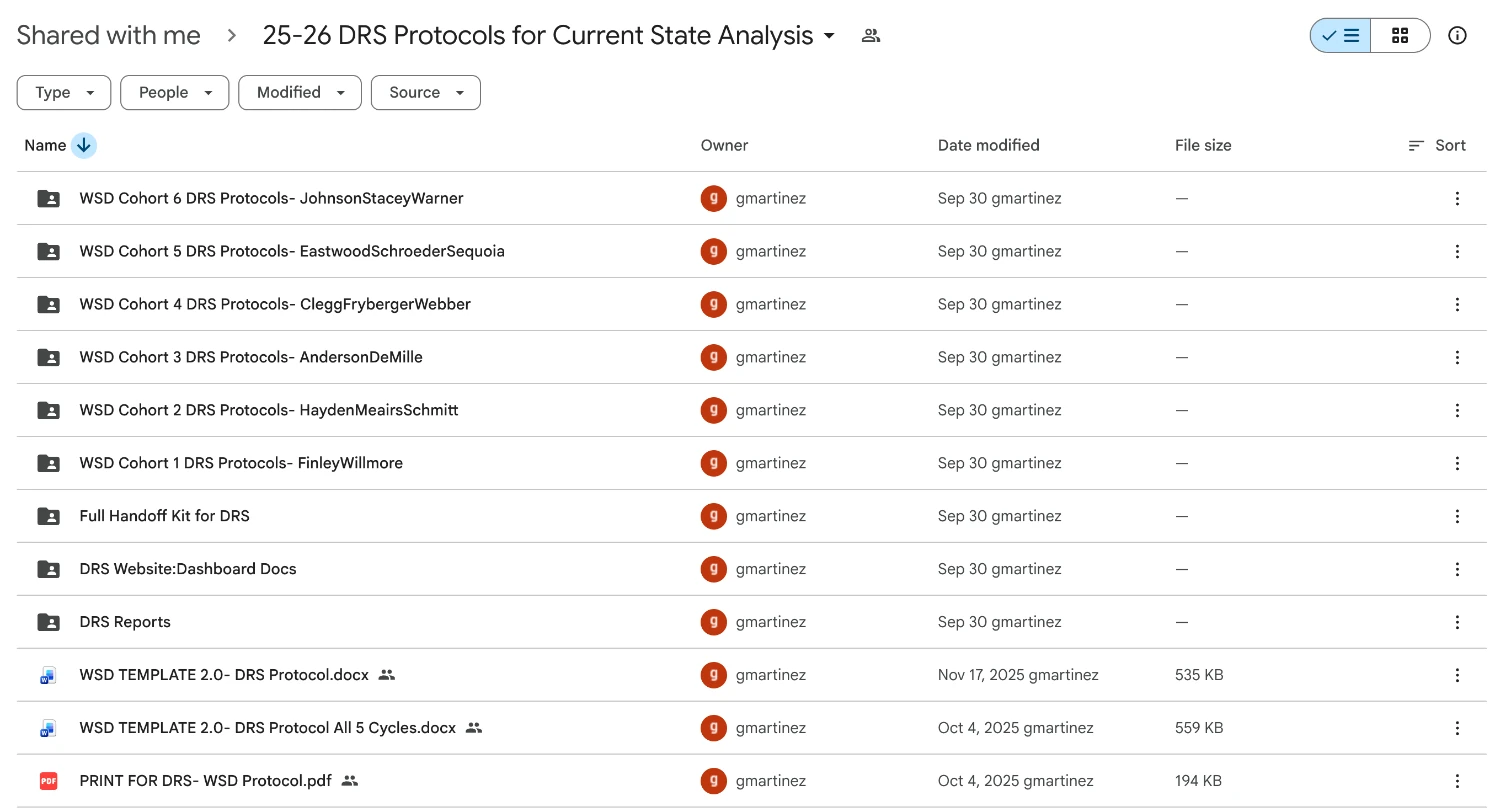Click Sep 30 gmartinez date in Cohort 1 row
Image resolution: width=1495 pixels, height=812 pixels.
[x=1000, y=463]
